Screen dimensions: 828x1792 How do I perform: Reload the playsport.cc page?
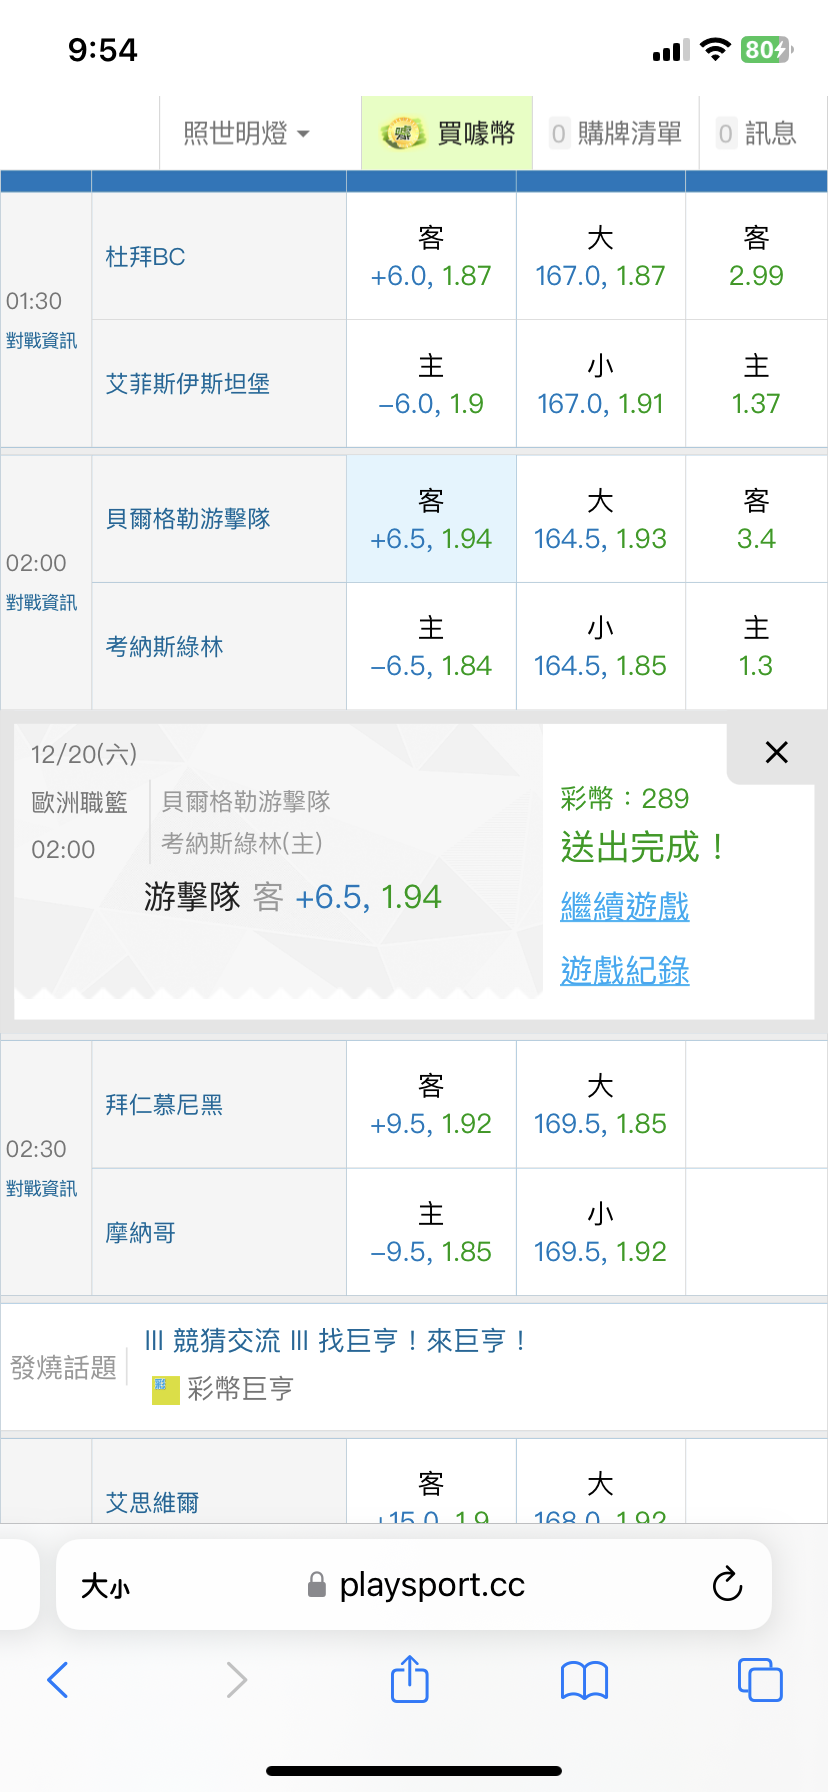click(x=727, y=1585)
